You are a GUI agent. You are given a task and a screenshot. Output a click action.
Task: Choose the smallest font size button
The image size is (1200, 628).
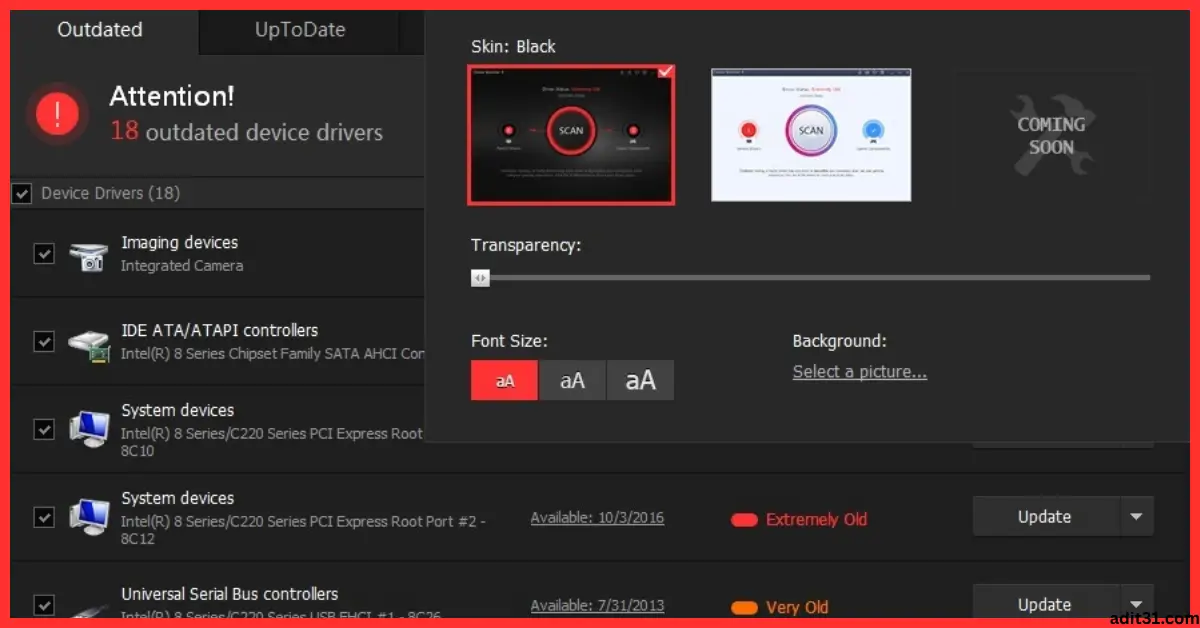pyautogui.click(x=505, y=380)
